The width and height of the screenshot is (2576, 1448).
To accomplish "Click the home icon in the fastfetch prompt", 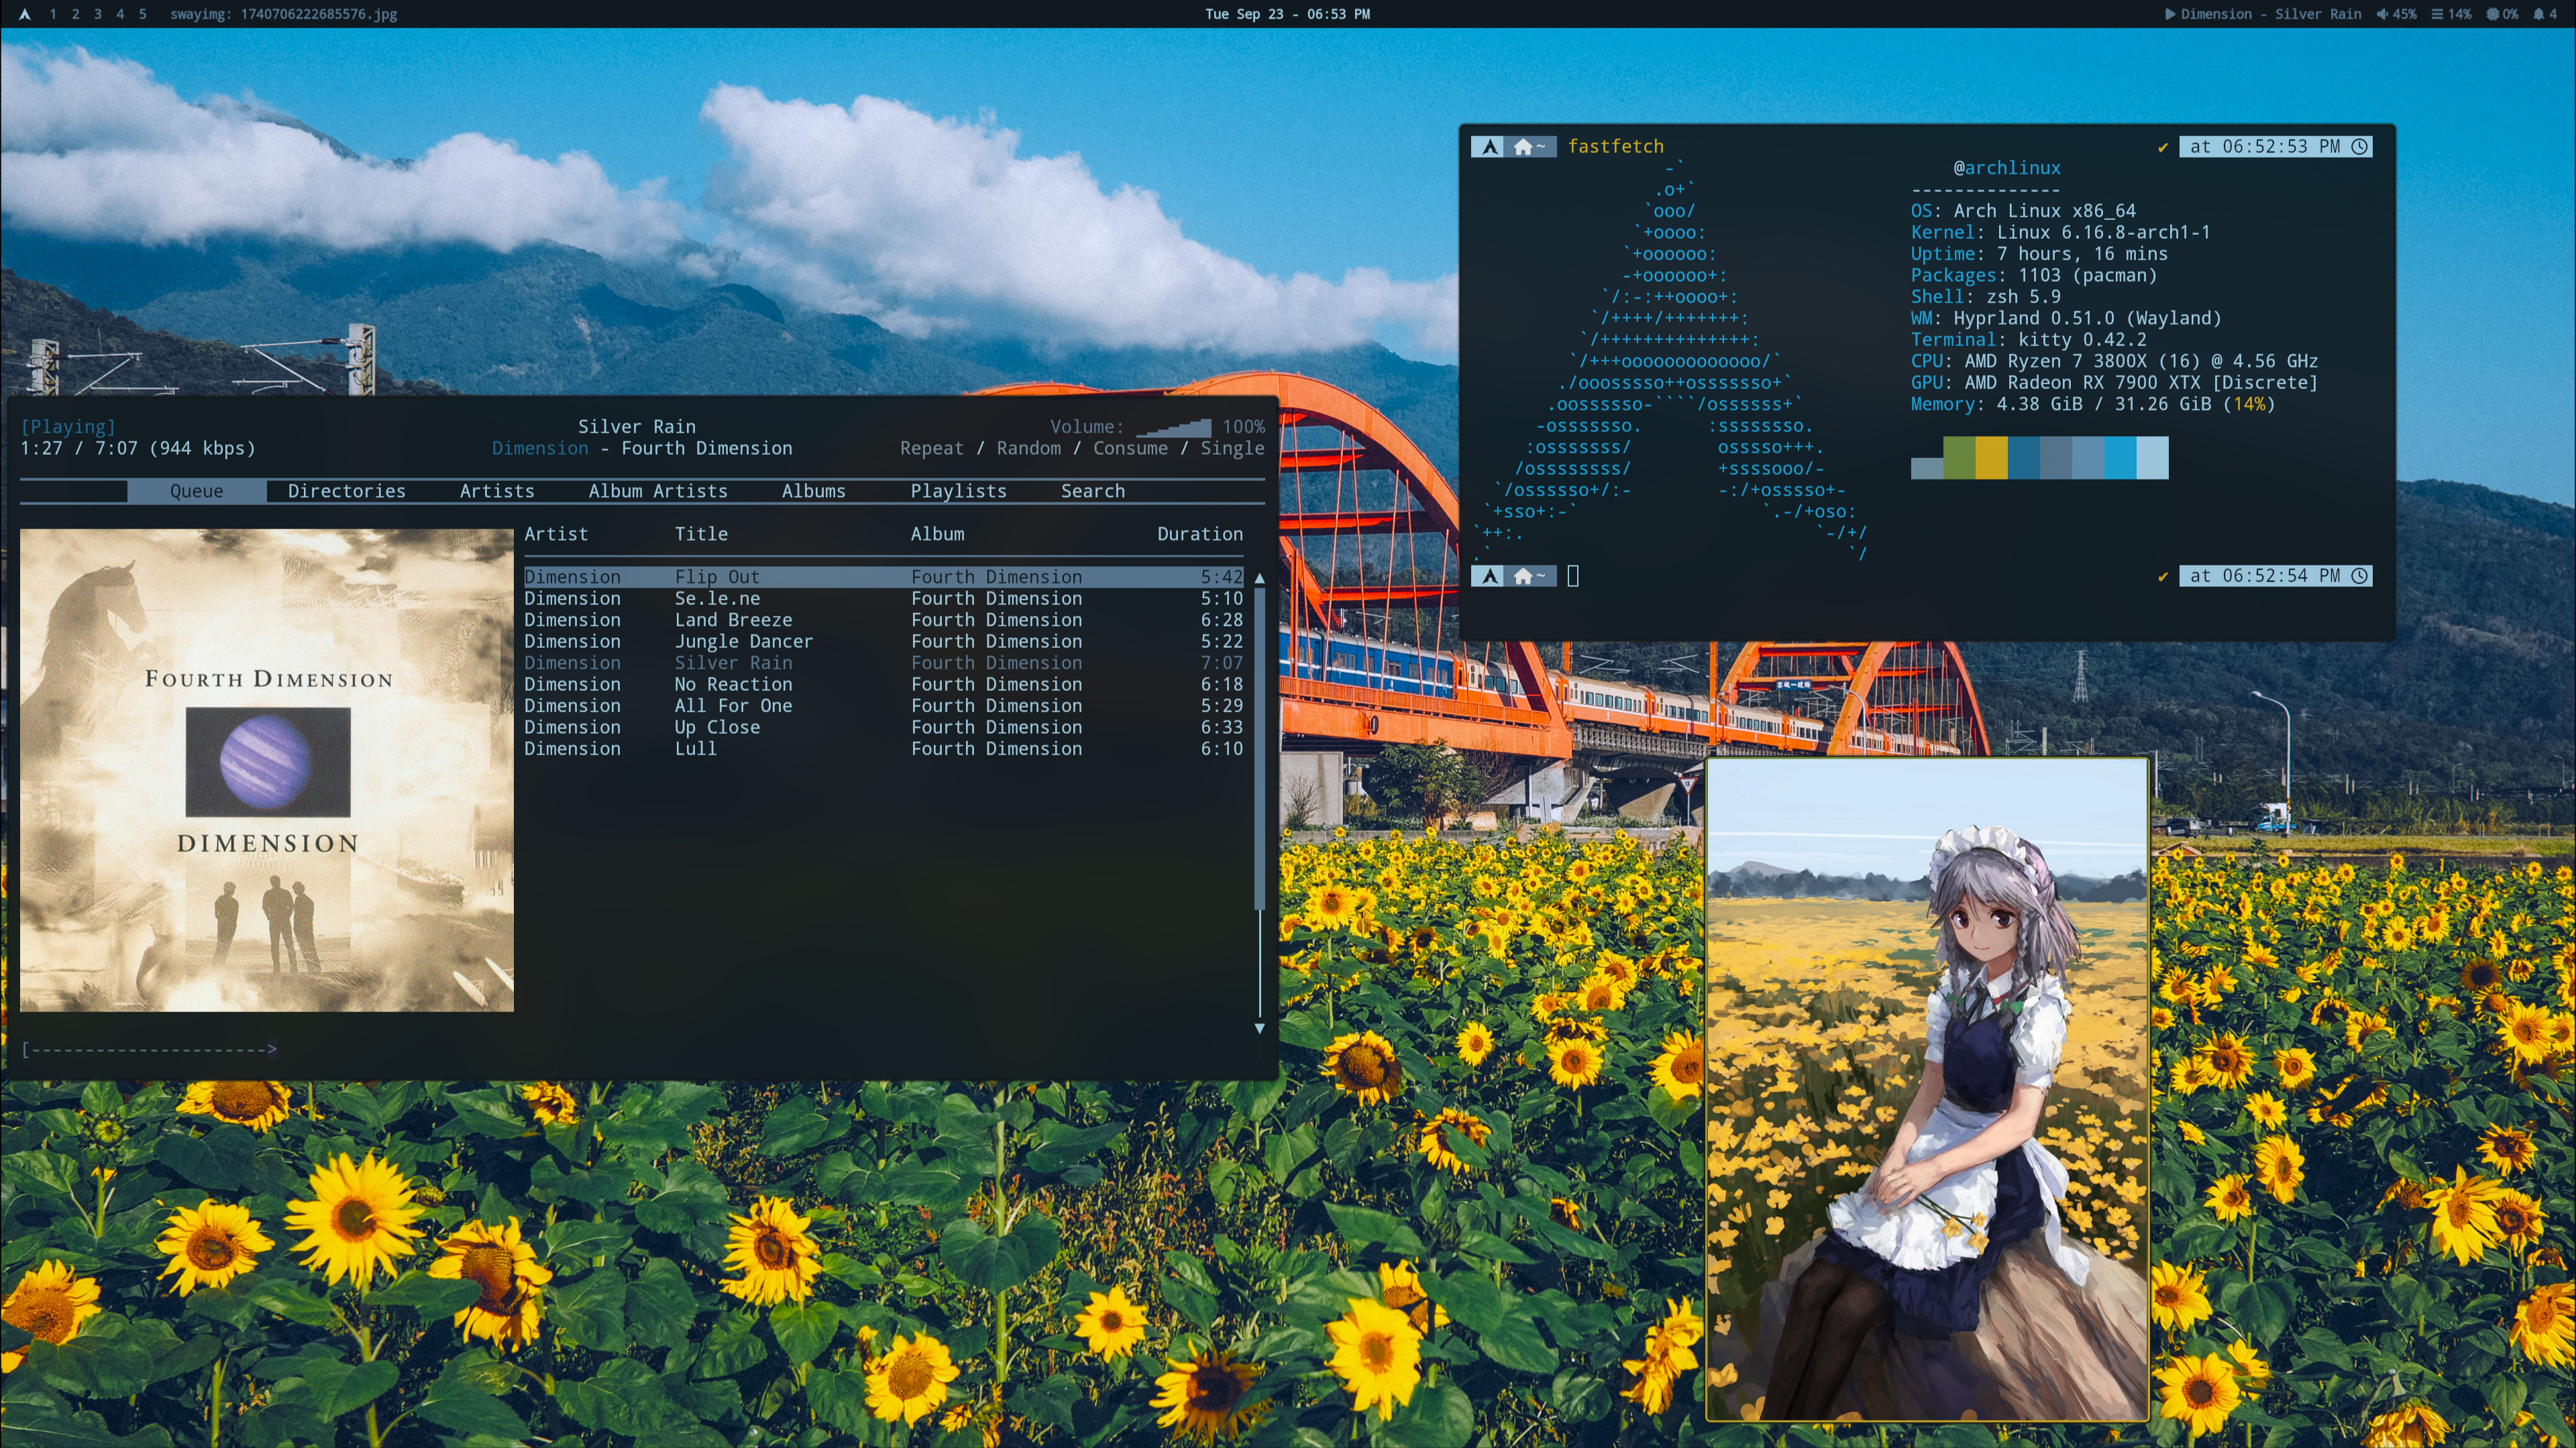I will 1522,147.
